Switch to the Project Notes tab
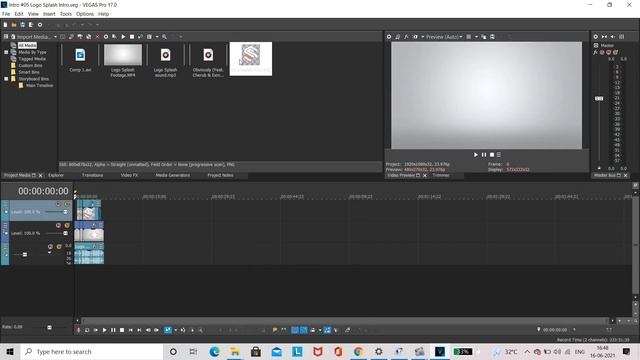 click(x=220, y=175)
